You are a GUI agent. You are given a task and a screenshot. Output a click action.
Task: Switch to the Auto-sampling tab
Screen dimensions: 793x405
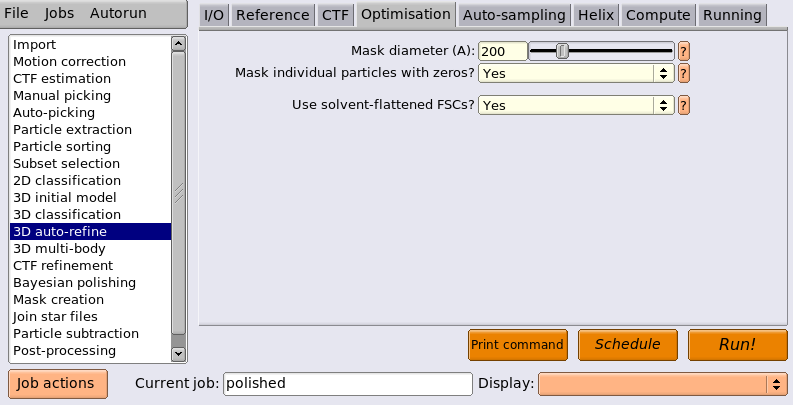click(x=514, y=15)
